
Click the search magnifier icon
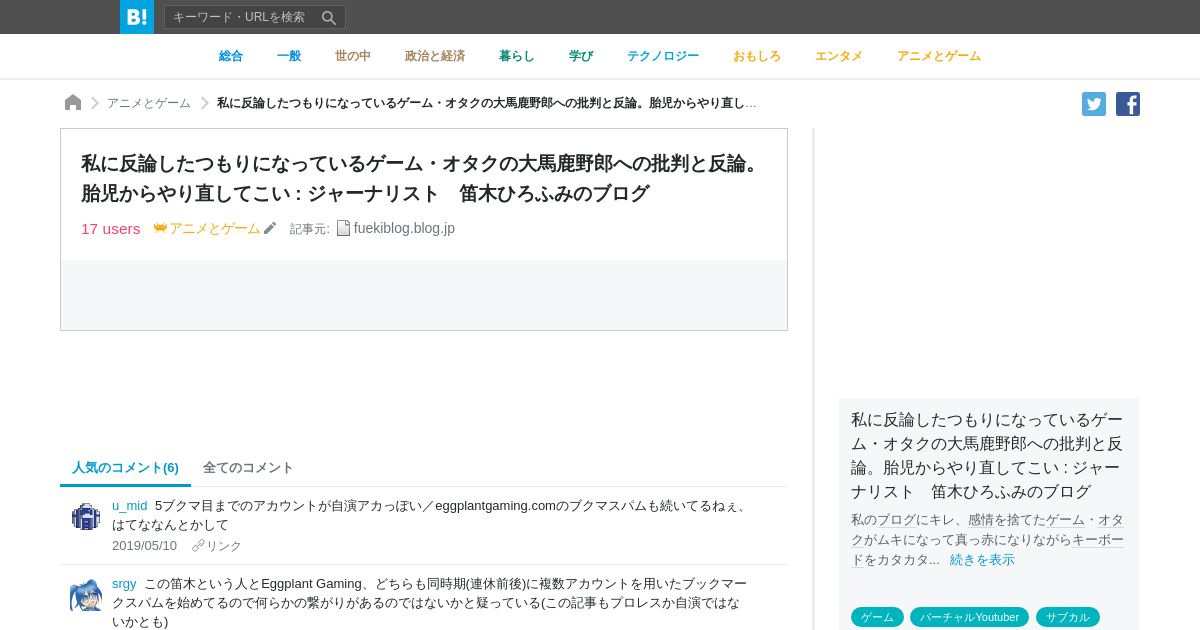328,17
